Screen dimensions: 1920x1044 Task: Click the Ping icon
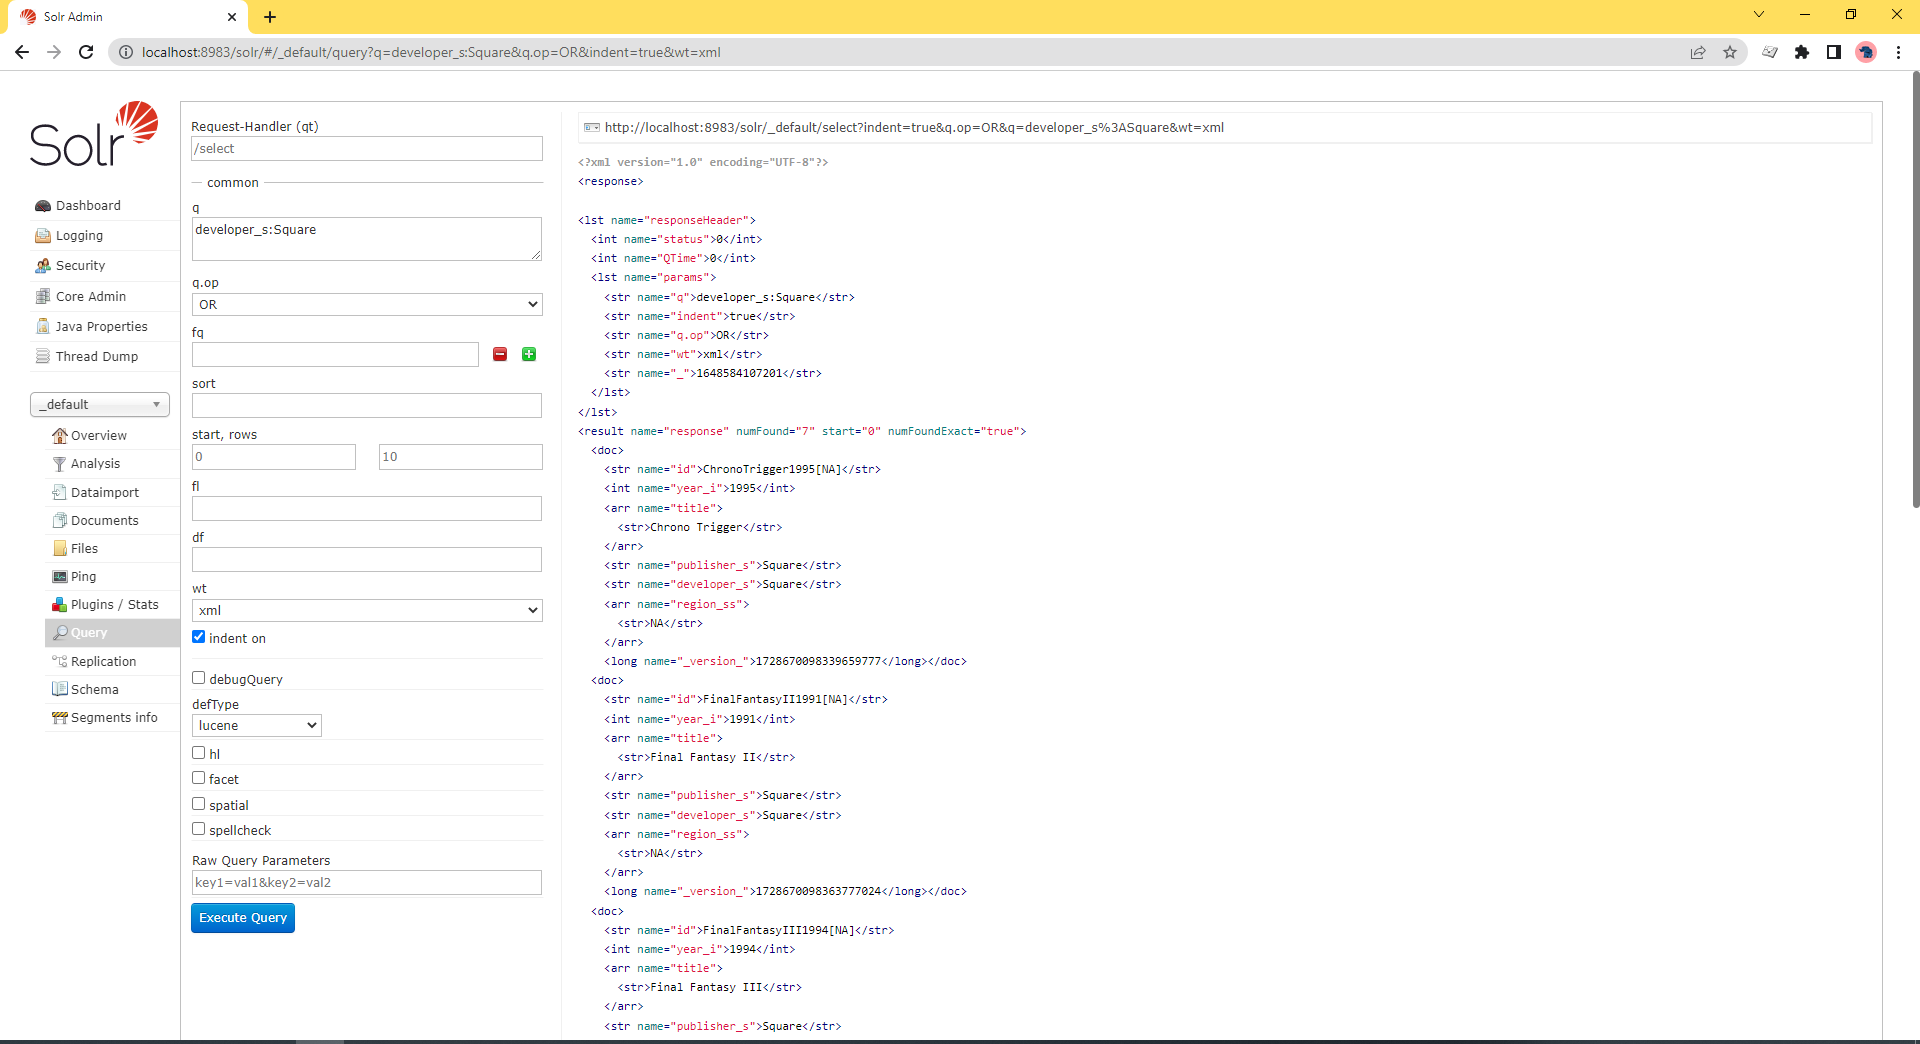click(x=60, y=577)
